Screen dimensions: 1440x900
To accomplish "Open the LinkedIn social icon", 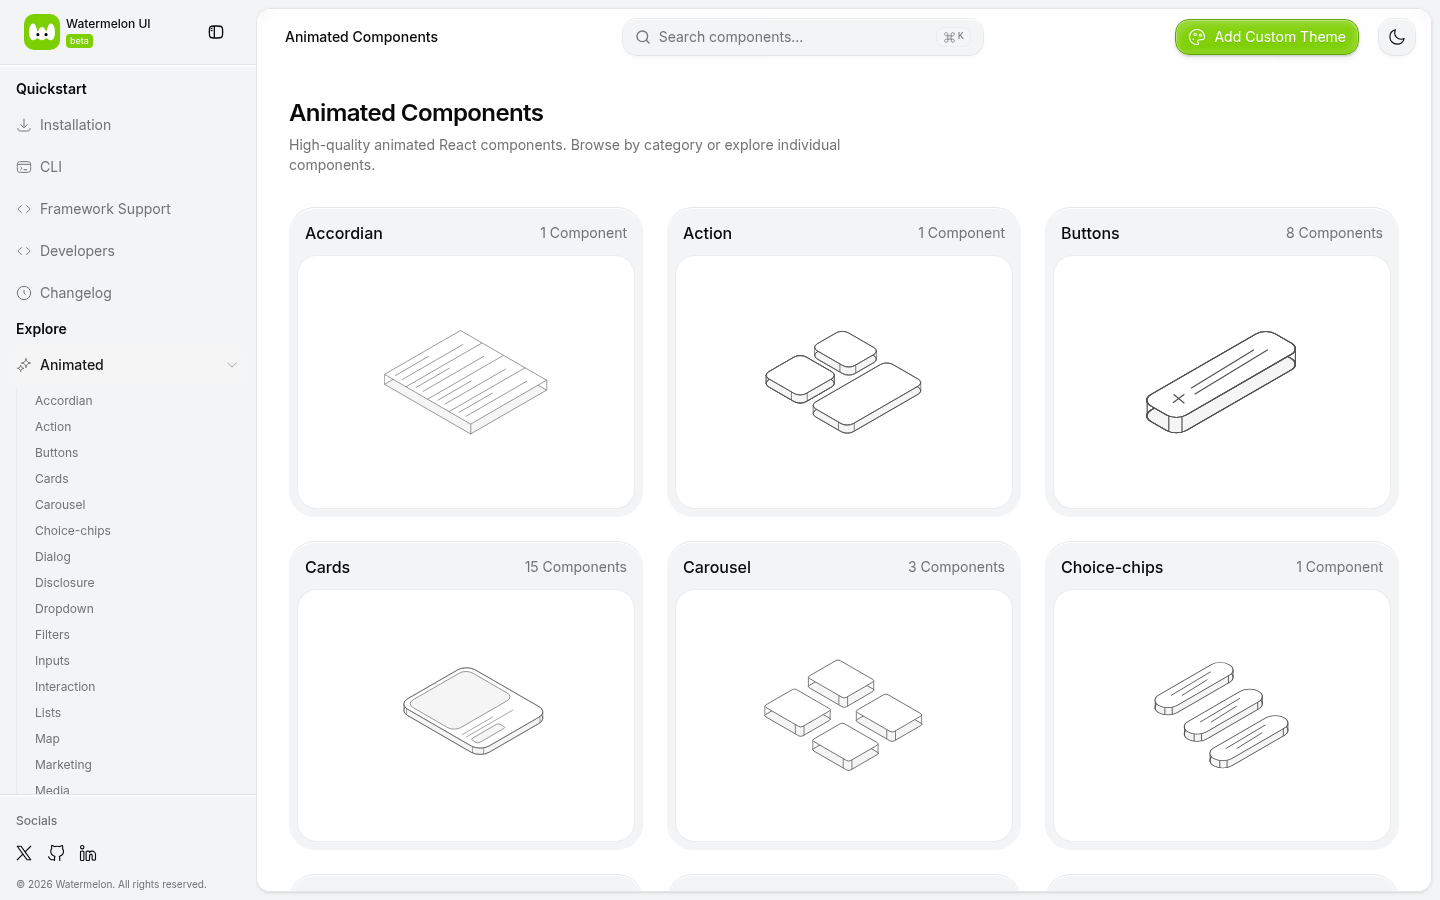I will [x=88, y=853].
